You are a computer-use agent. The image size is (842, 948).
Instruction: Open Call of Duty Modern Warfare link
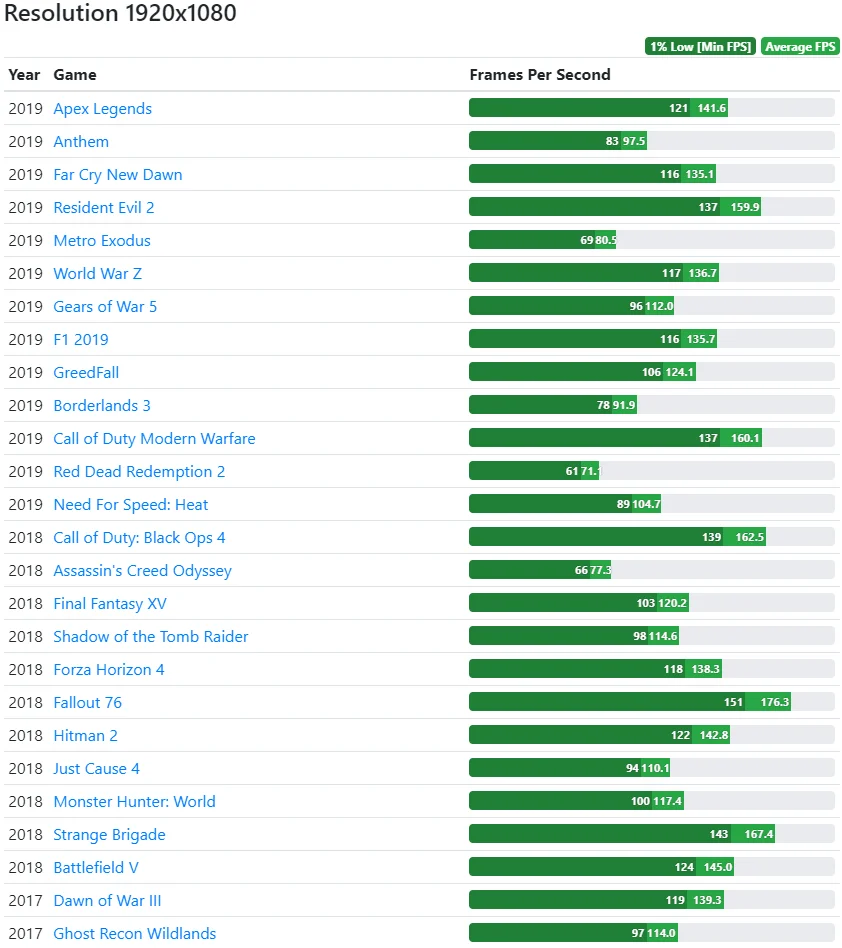click(154, 438)
